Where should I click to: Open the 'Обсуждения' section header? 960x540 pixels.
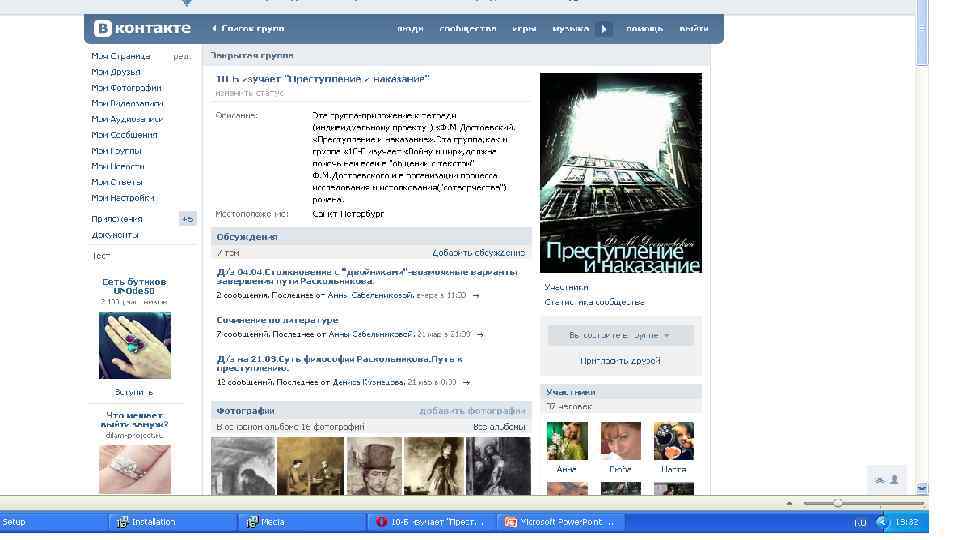coord(371,237)
